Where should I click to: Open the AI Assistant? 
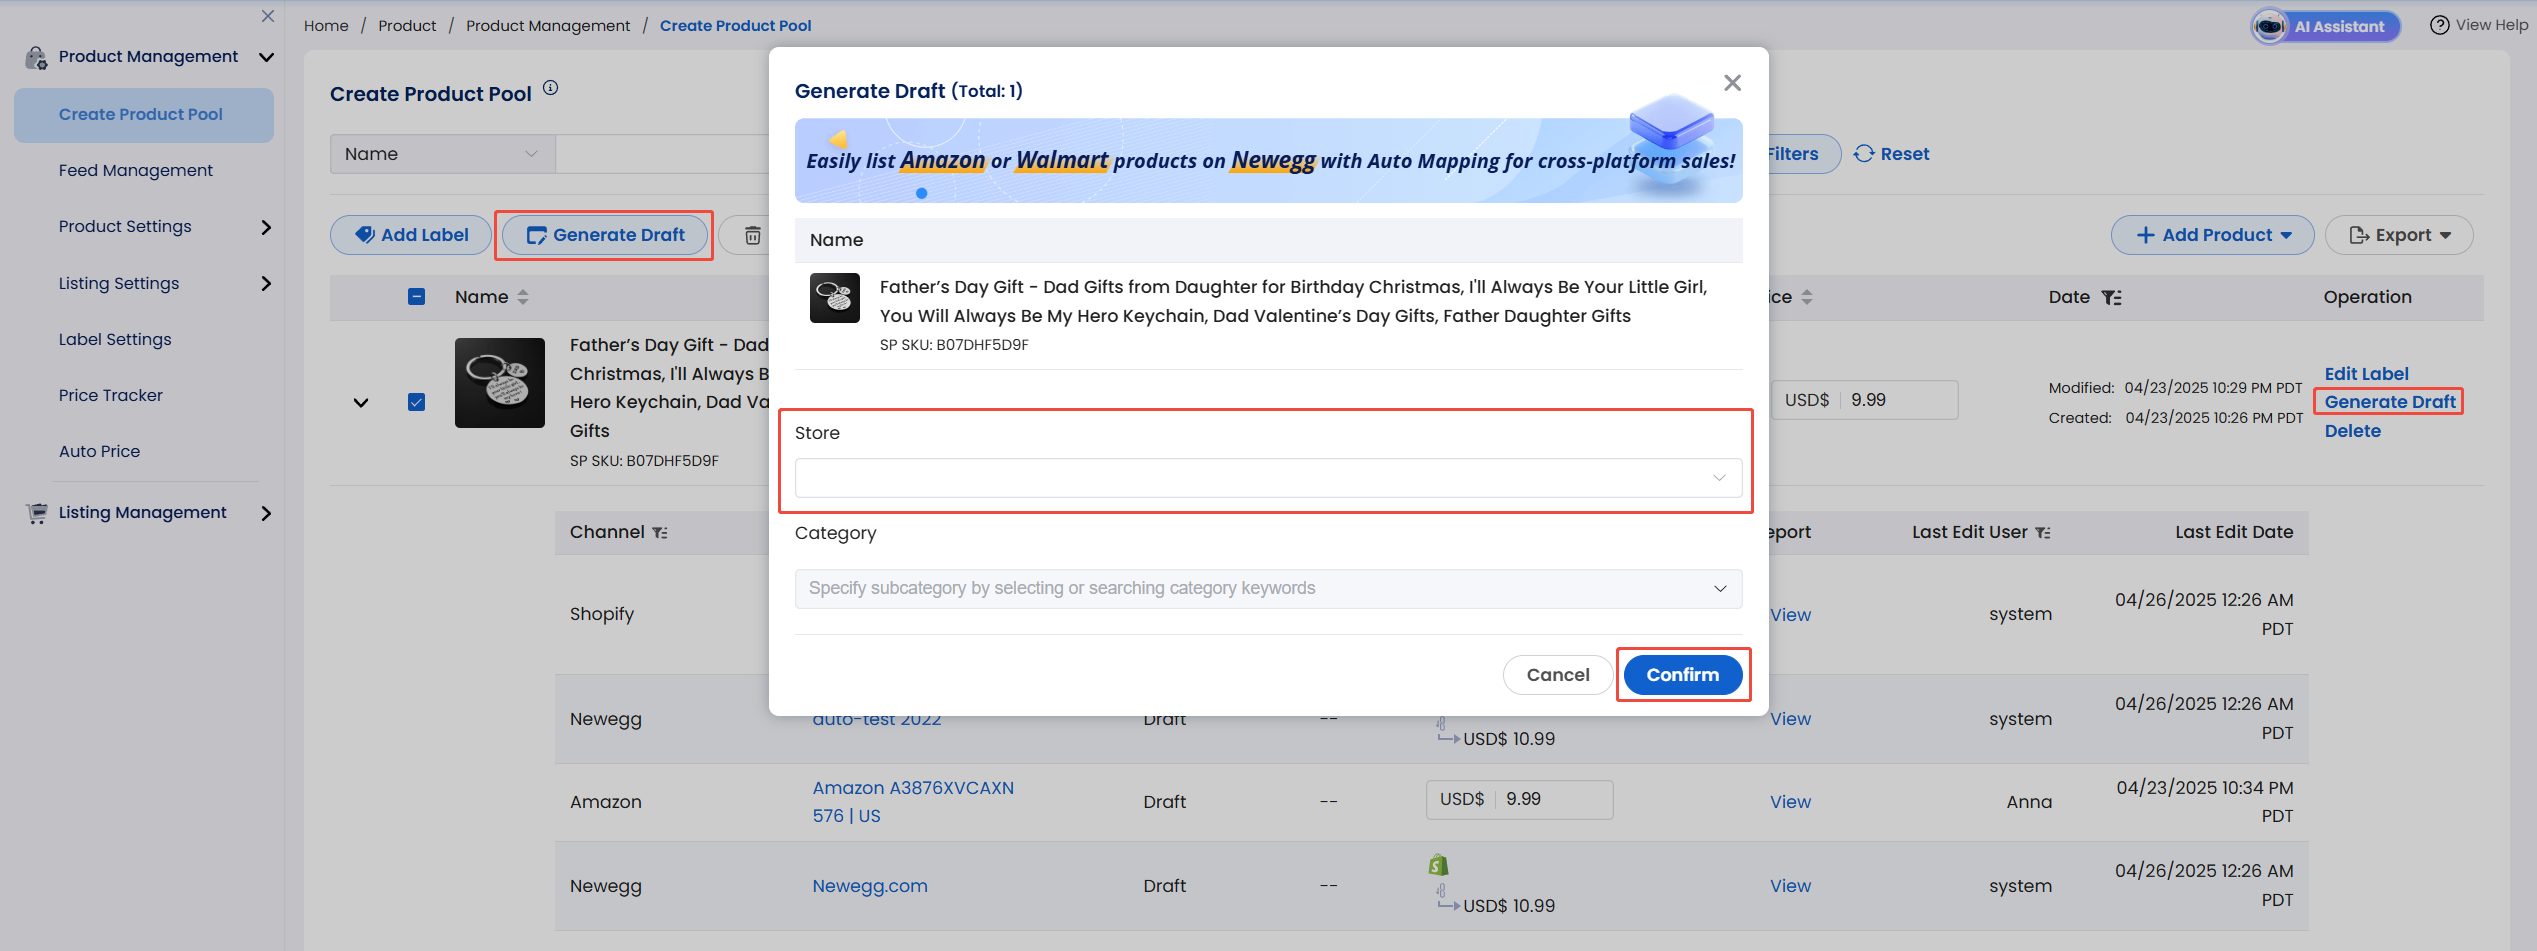pyautogui.click(x=2325, y=26)
